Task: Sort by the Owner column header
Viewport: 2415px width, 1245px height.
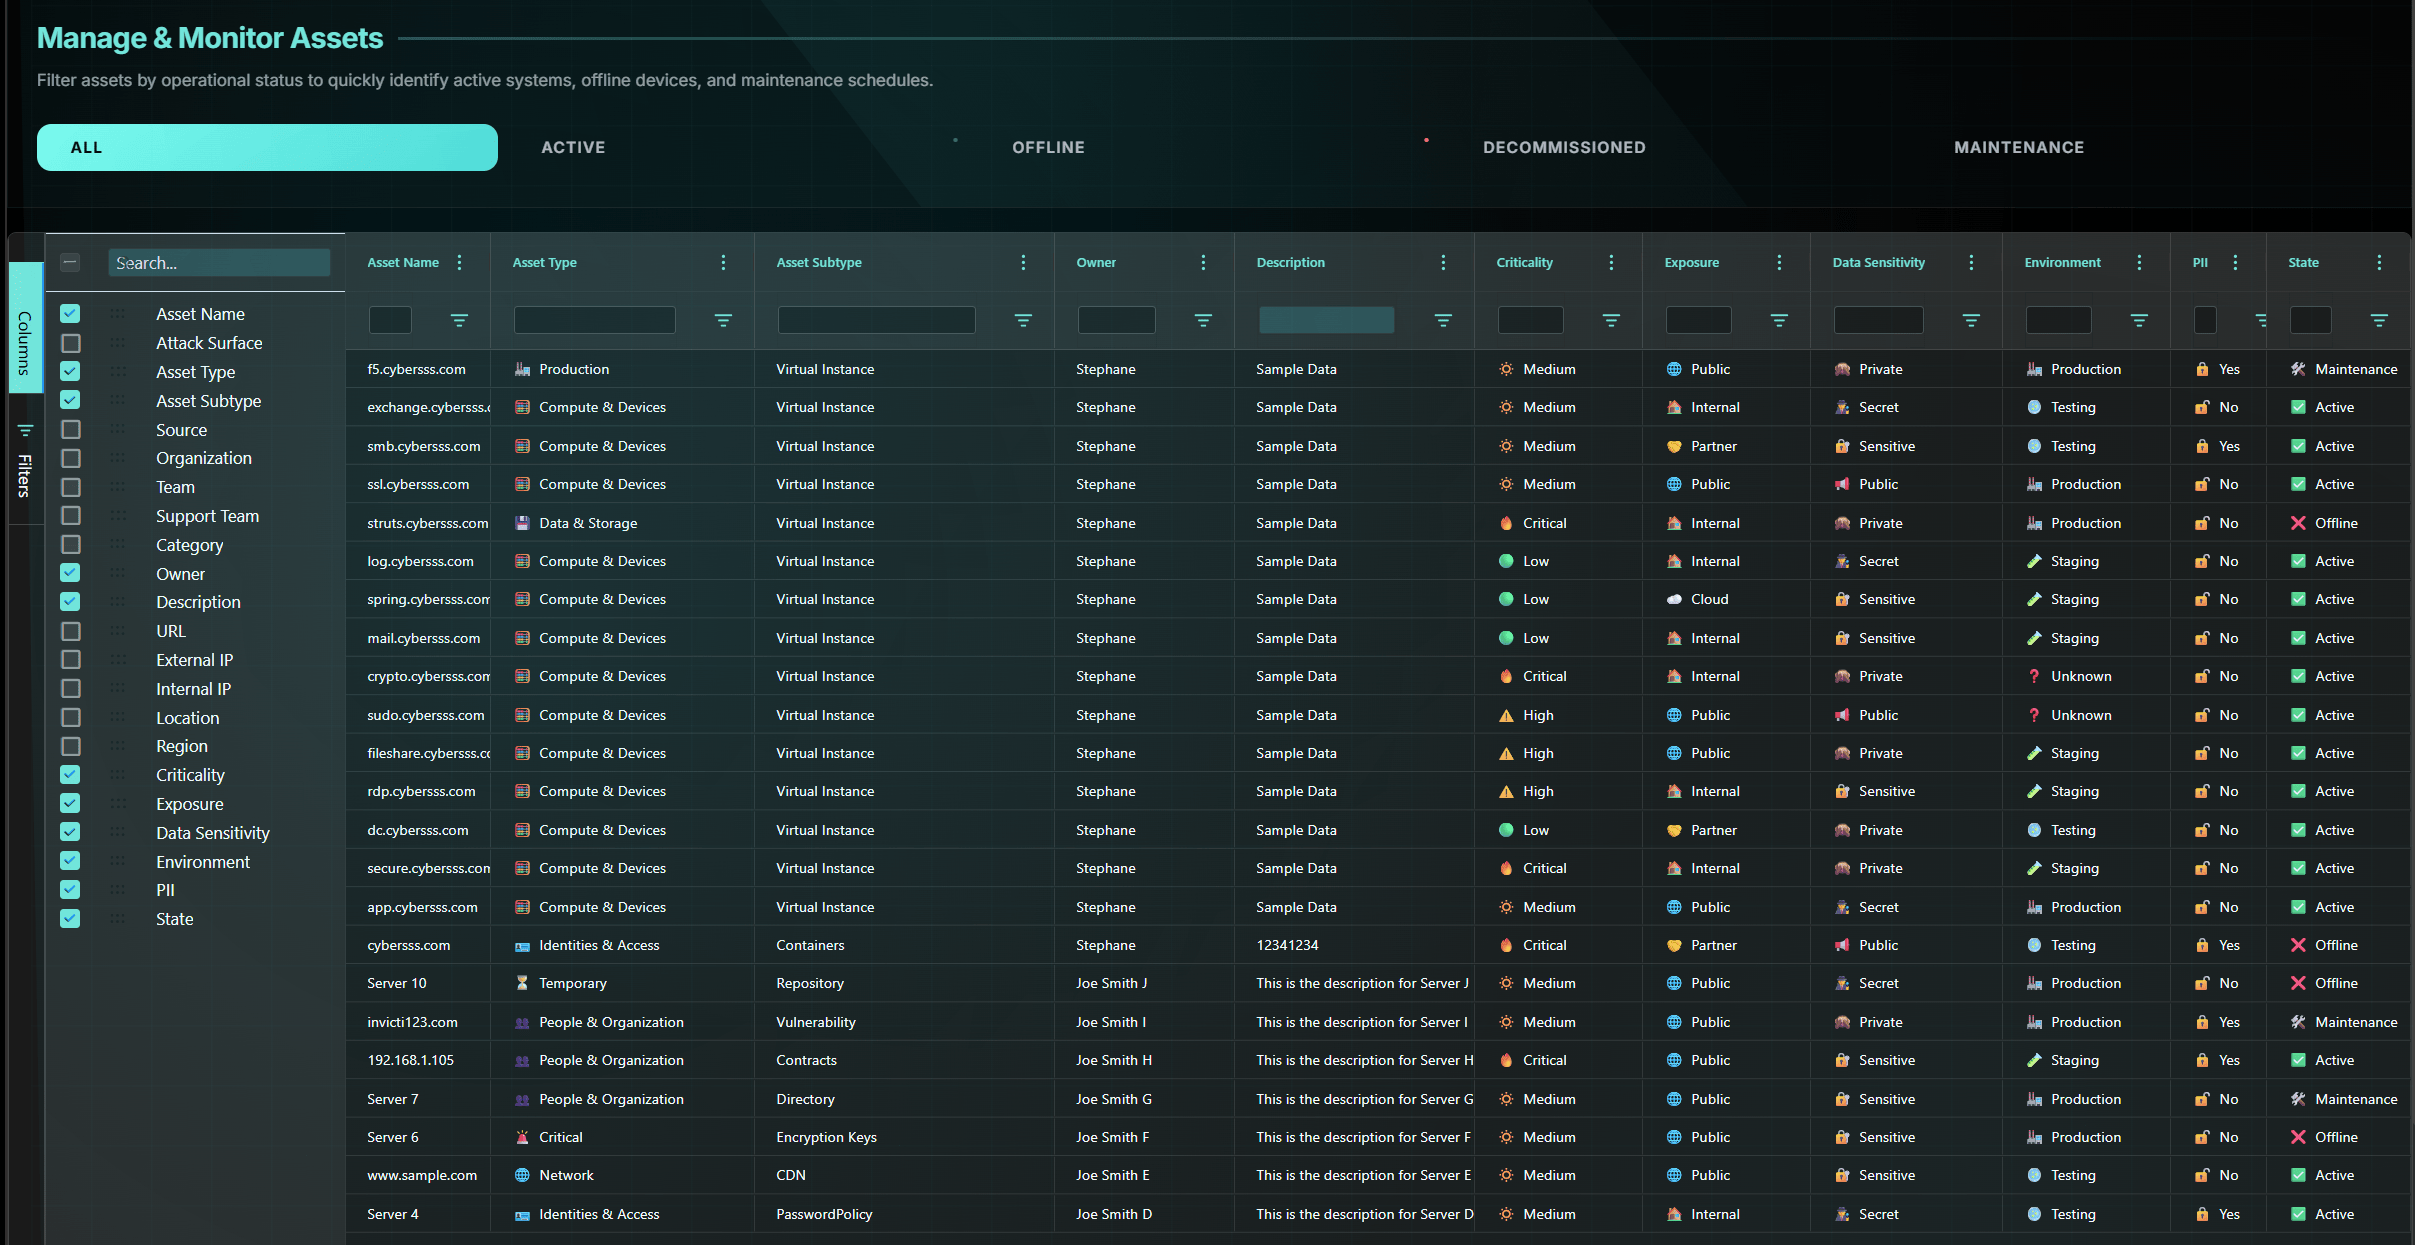Action: (x=1096, y=262)
